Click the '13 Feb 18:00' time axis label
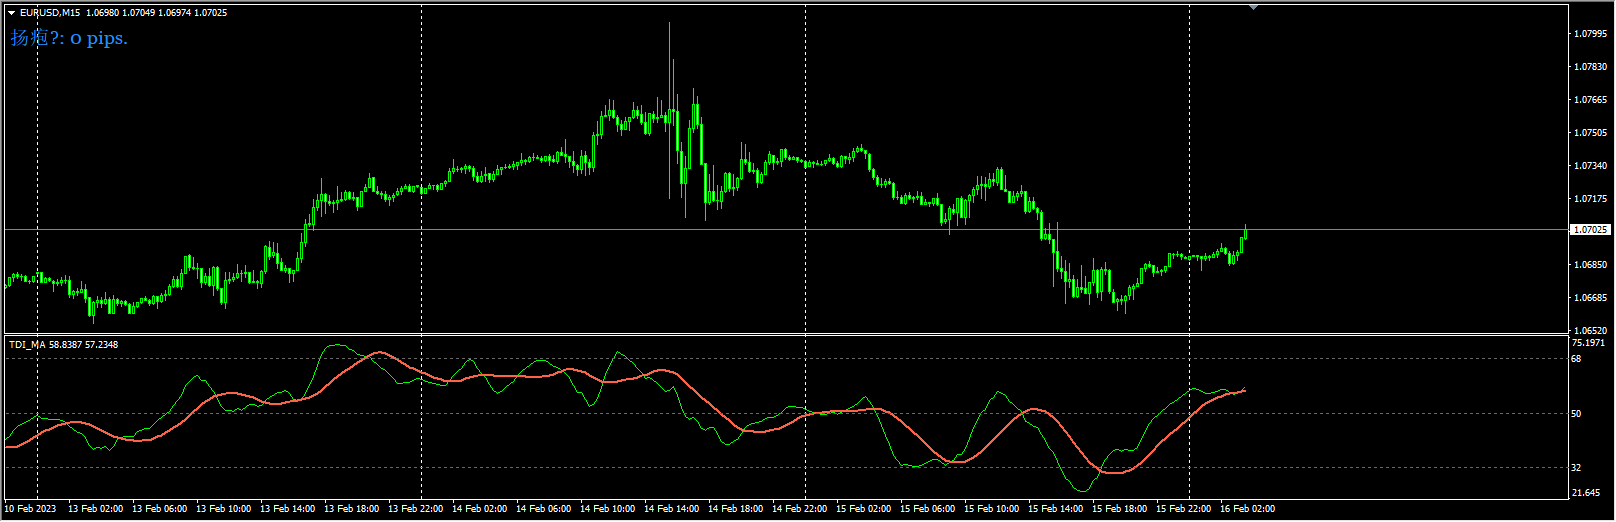 [351, 509]
